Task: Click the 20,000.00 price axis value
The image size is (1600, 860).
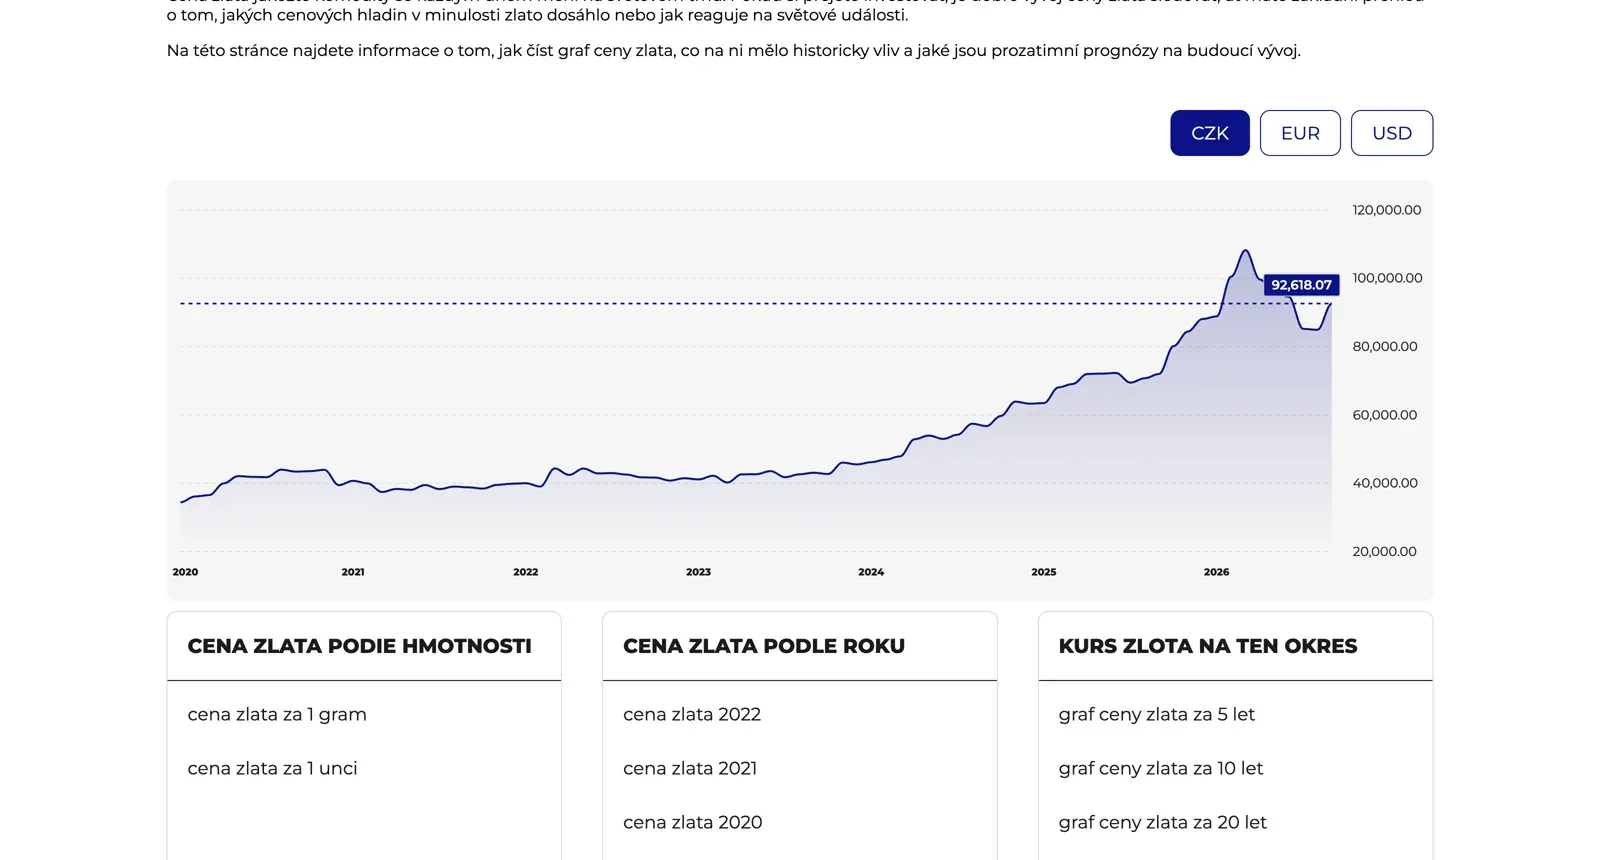Action: click(1384, 551)
